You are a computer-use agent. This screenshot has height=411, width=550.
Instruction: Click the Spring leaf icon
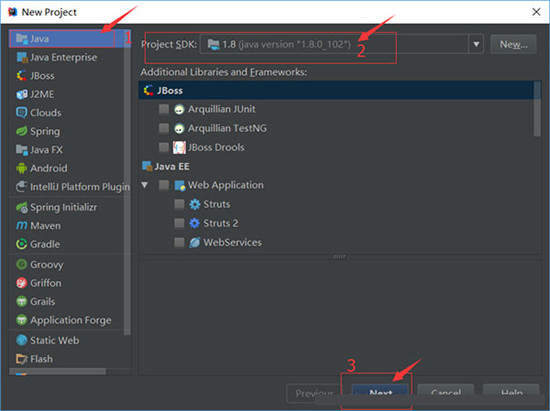point(22,131)
